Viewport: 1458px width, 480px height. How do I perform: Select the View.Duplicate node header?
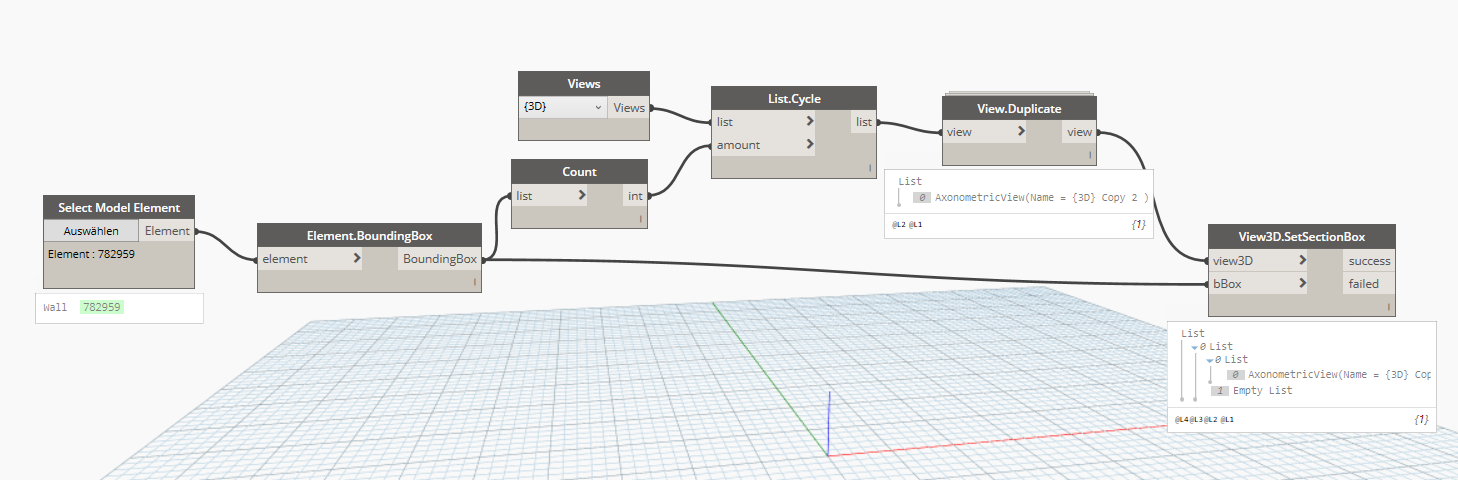coord(1019,108)
